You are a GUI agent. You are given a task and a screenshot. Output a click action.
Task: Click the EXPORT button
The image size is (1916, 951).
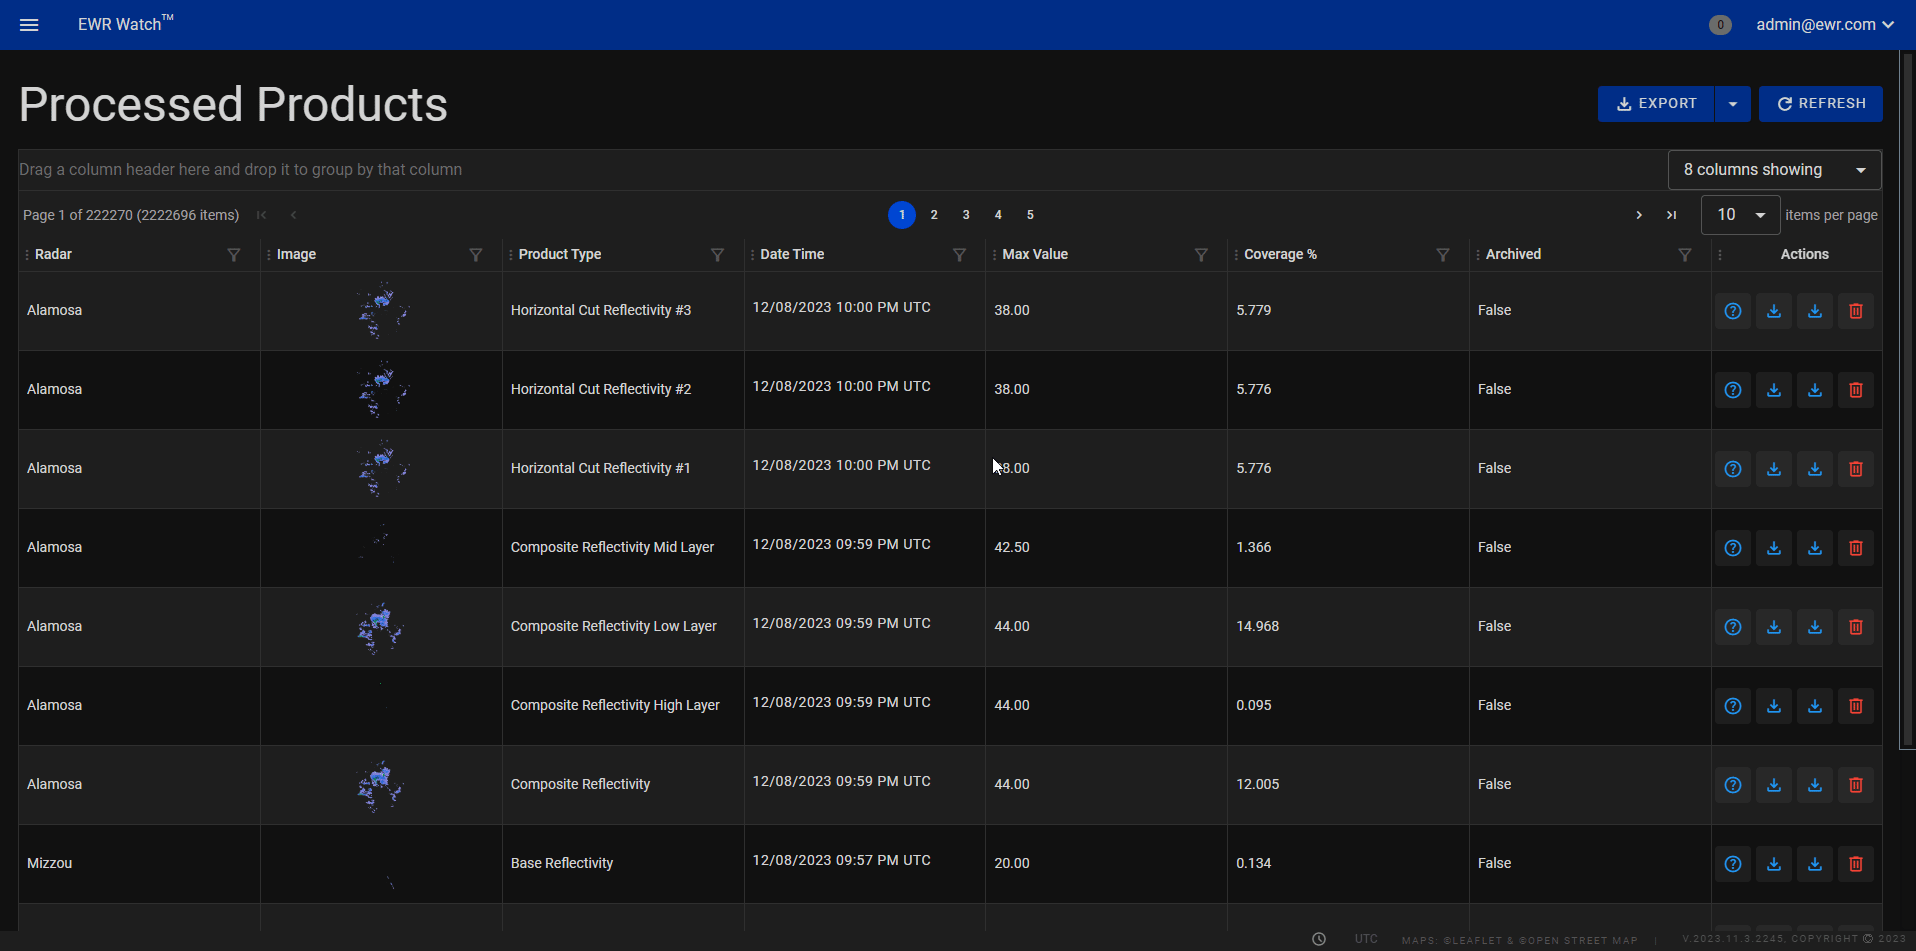[x=1657, y=103]
